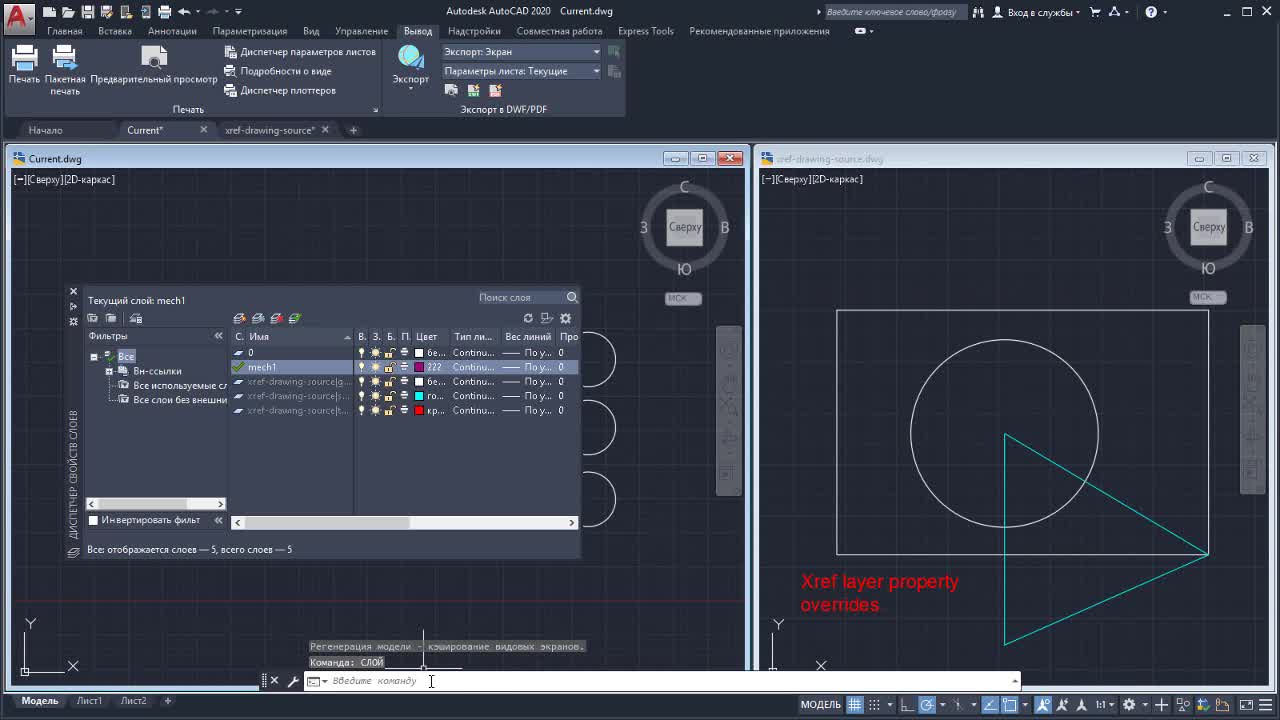Open red color swatch of xref layer
Viewport: 1280px width, 720px height.
419,410
